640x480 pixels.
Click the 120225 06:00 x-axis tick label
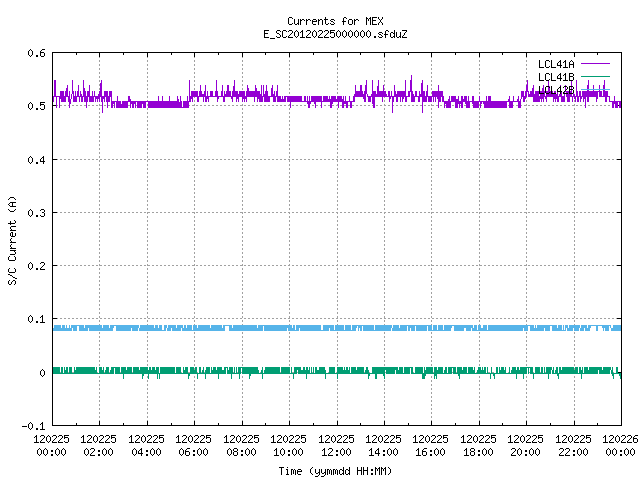(193, 445)
